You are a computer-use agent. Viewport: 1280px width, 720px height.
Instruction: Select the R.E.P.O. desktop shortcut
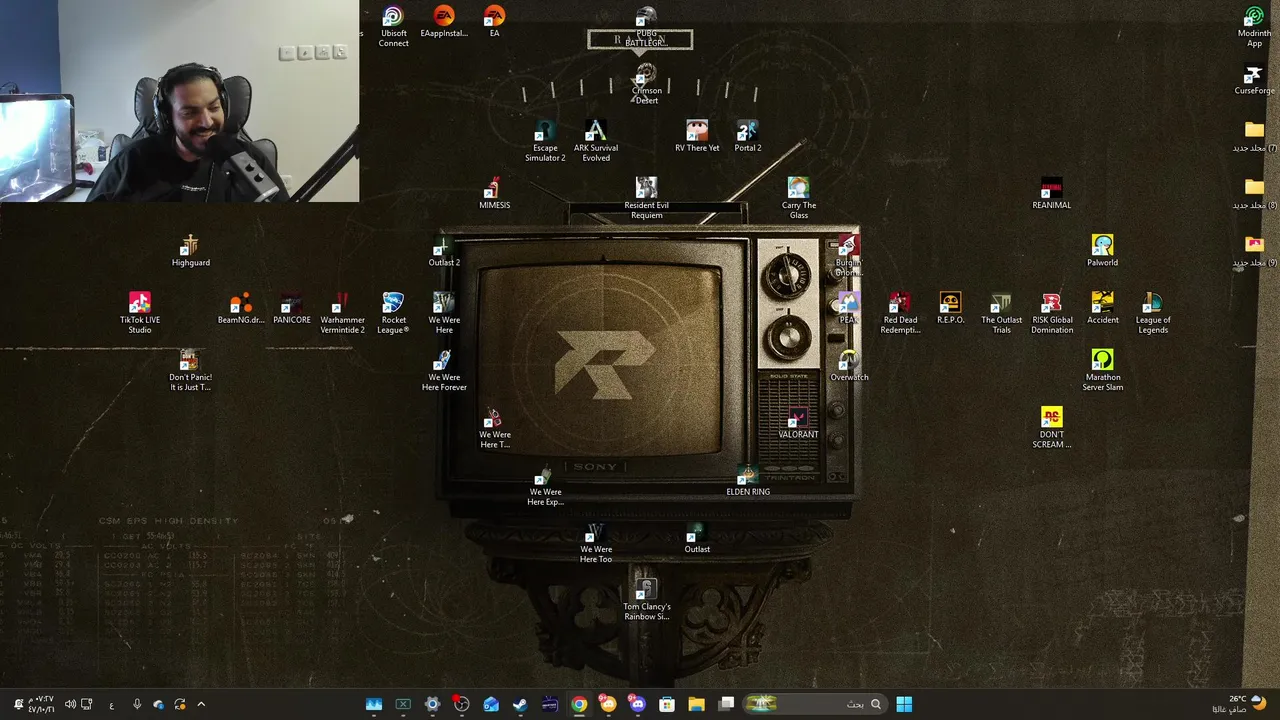tap(950, 309)
